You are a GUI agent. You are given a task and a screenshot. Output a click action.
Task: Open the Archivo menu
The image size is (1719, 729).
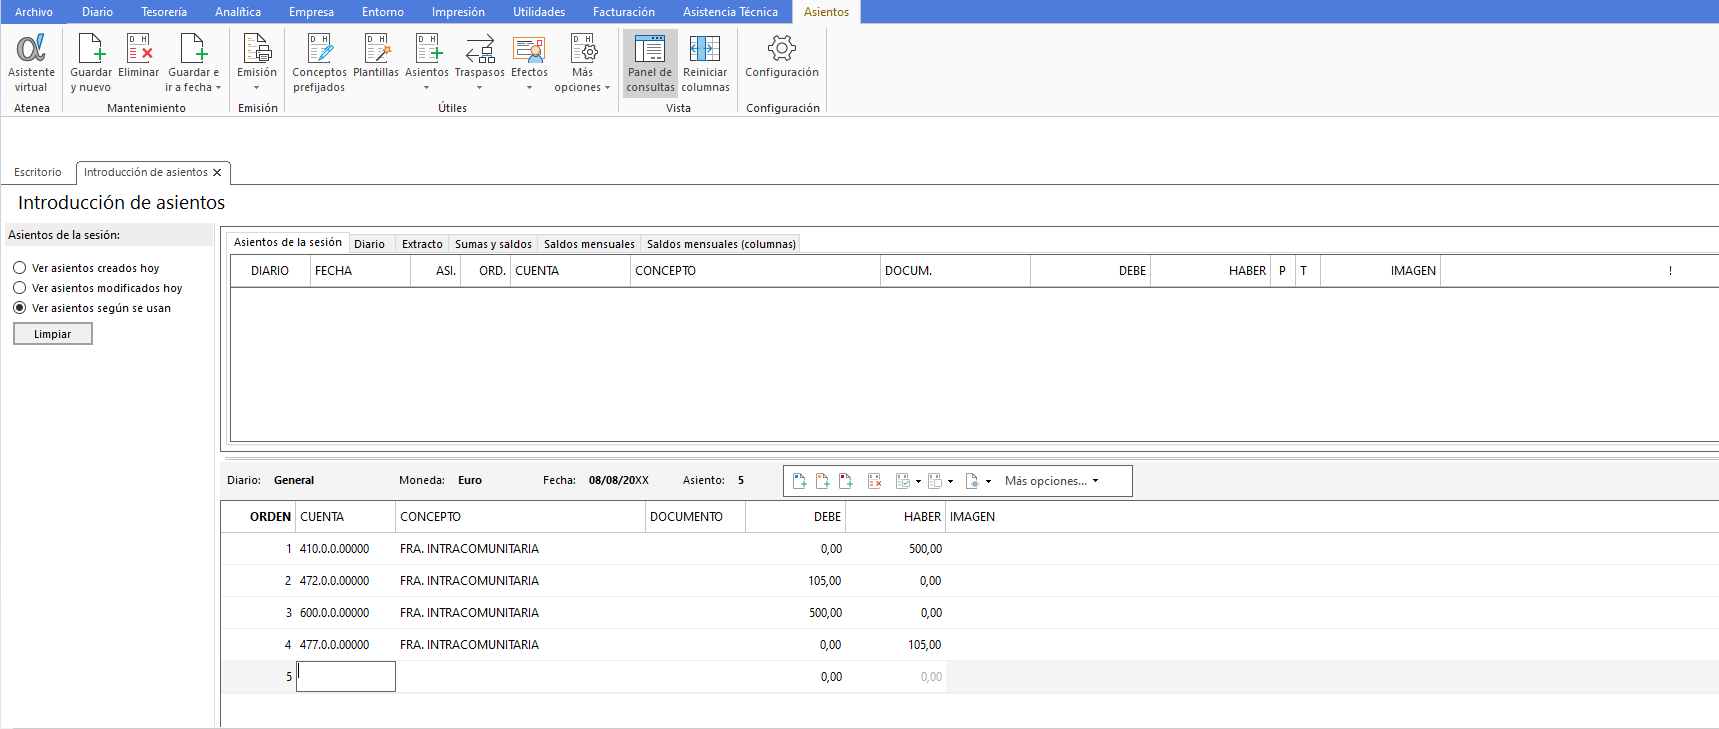click(34, 12)
